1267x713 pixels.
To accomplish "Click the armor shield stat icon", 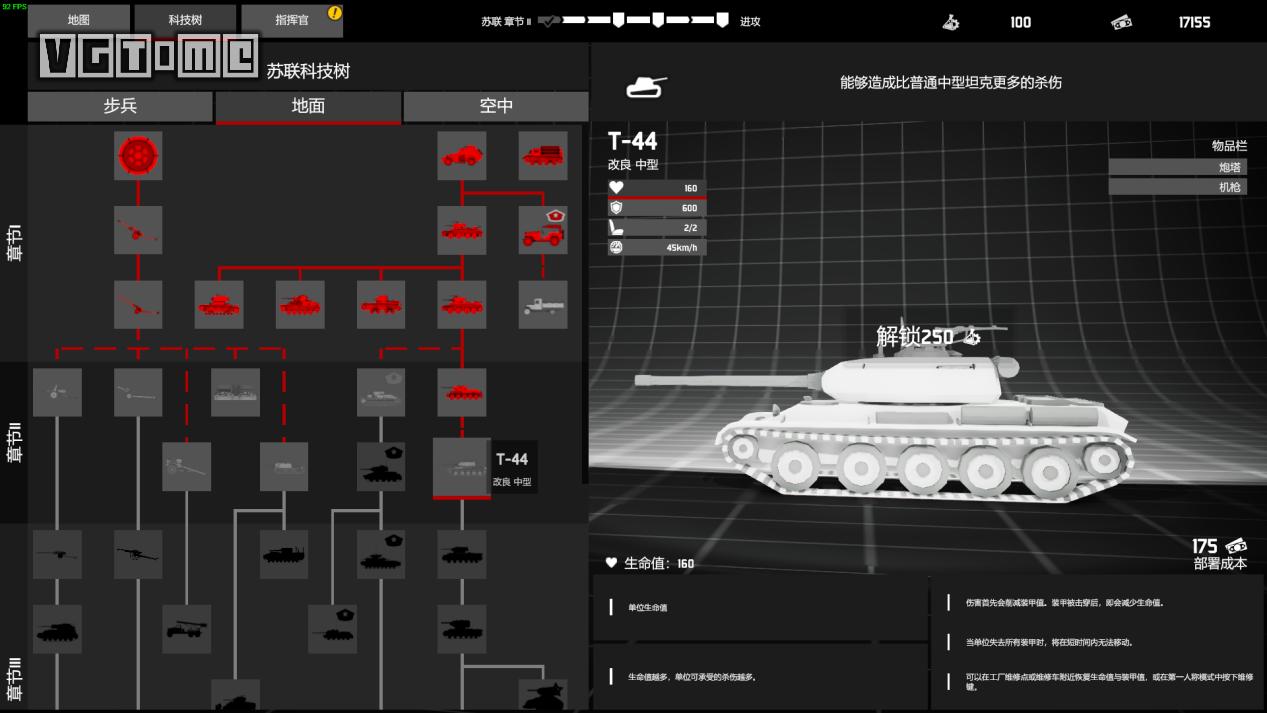I will point(616,208).
